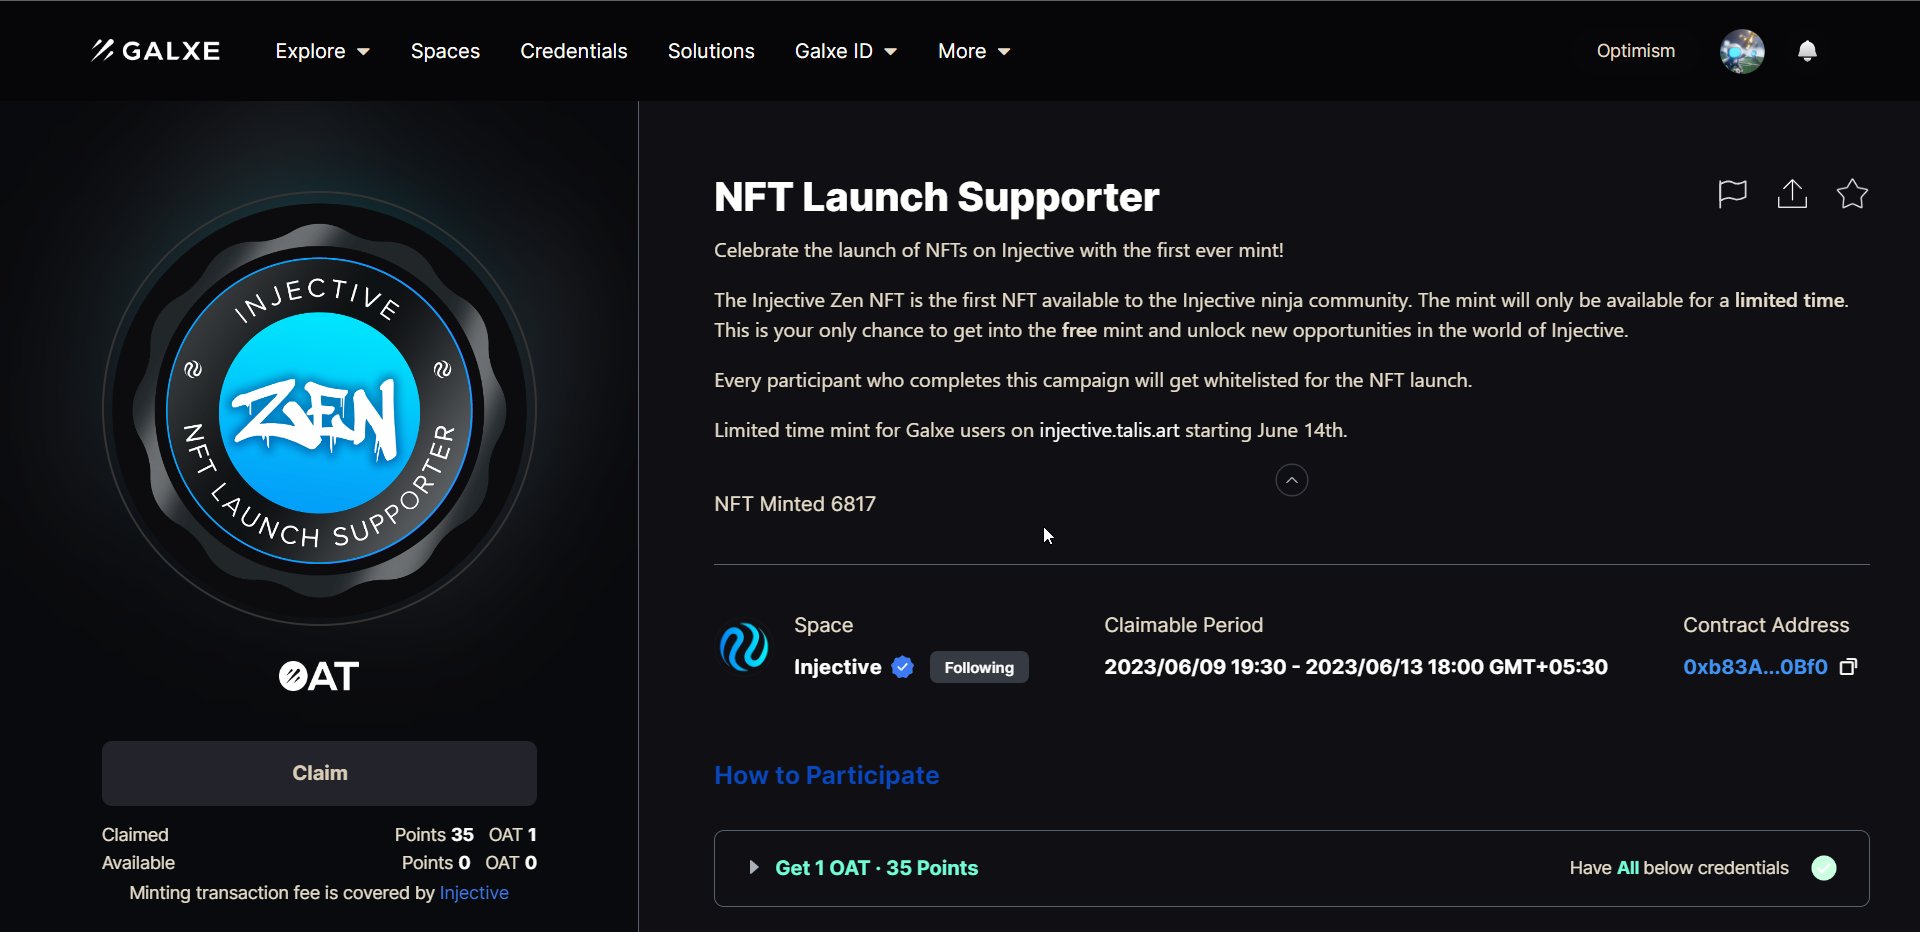Report campaign with the flag icon
The height and width of the screenshot is (932, 1920).
[1732, 193]
